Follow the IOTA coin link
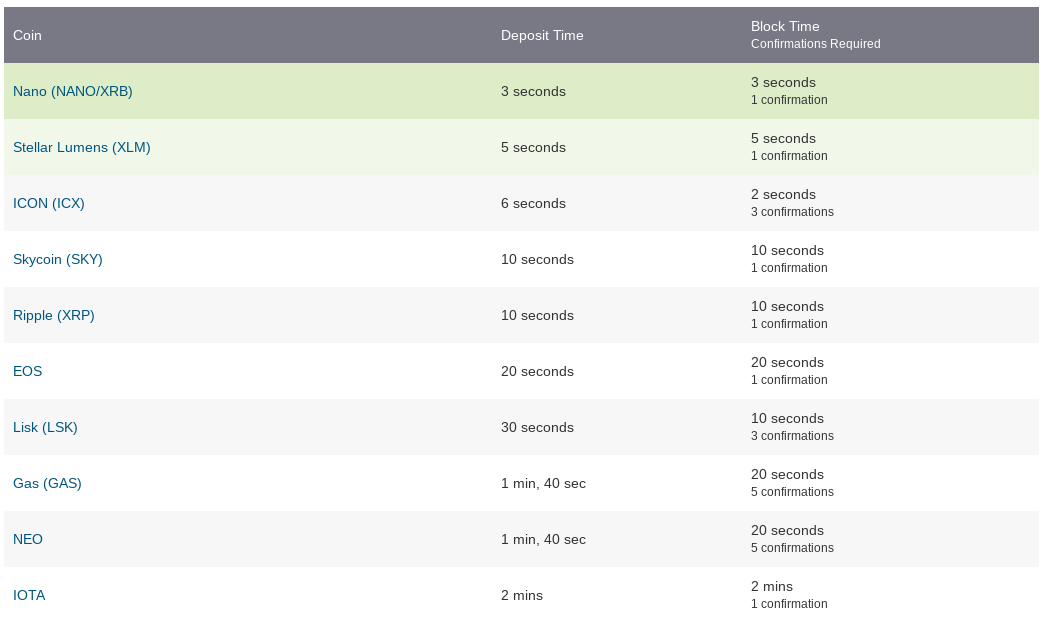 (x=29, y=595)
